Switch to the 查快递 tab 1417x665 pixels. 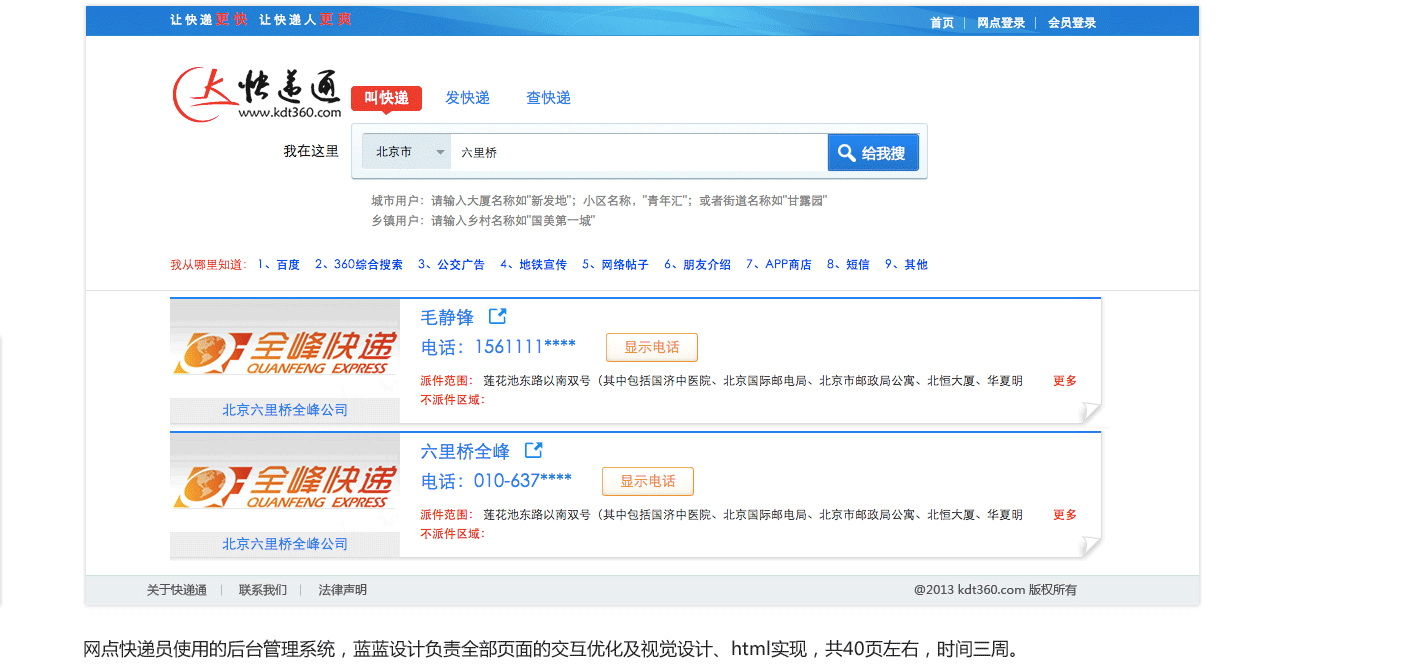548,97
